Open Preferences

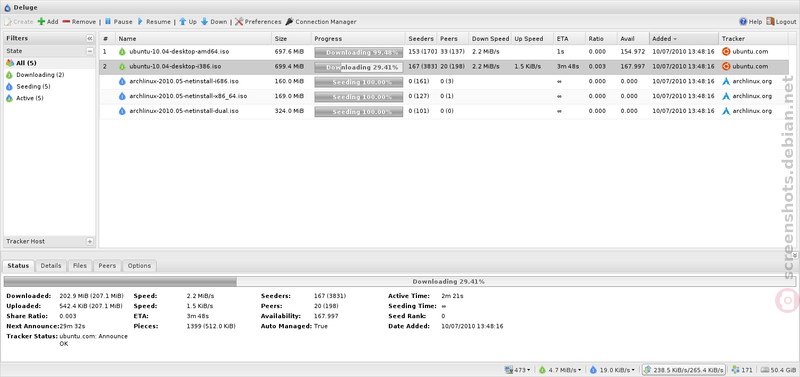[x=258, y=22]
